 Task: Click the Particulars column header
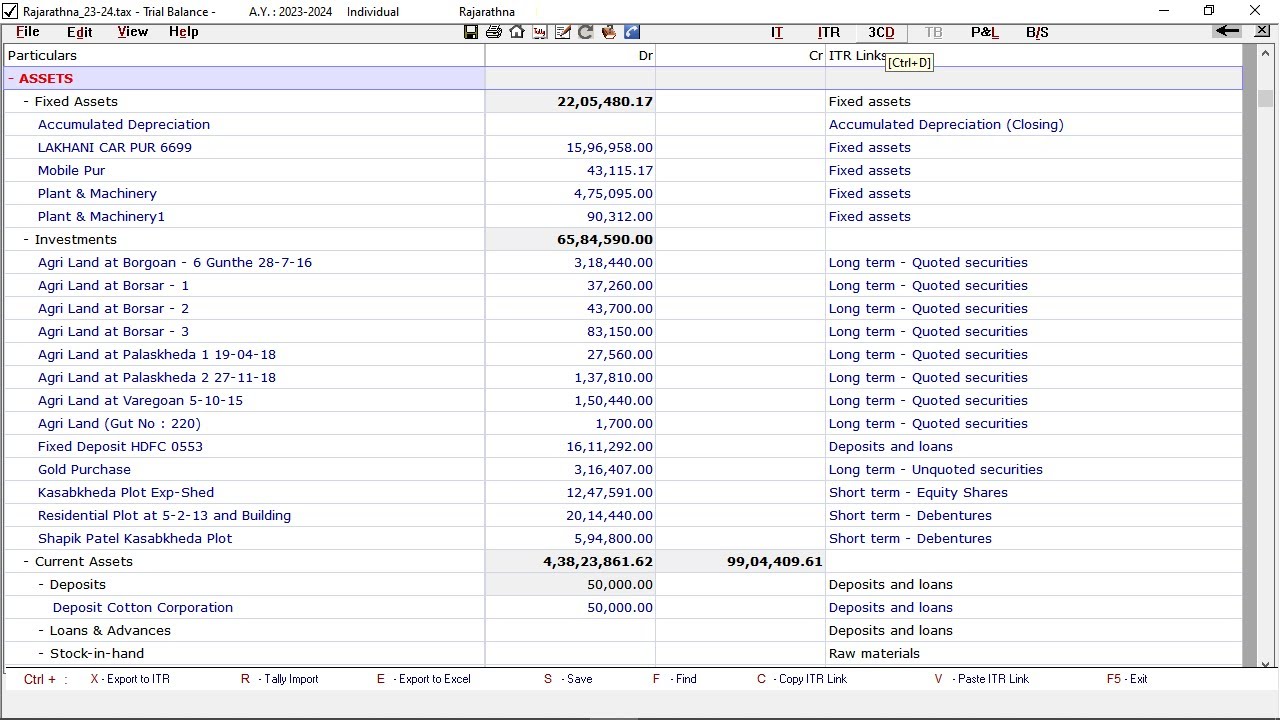245,55
